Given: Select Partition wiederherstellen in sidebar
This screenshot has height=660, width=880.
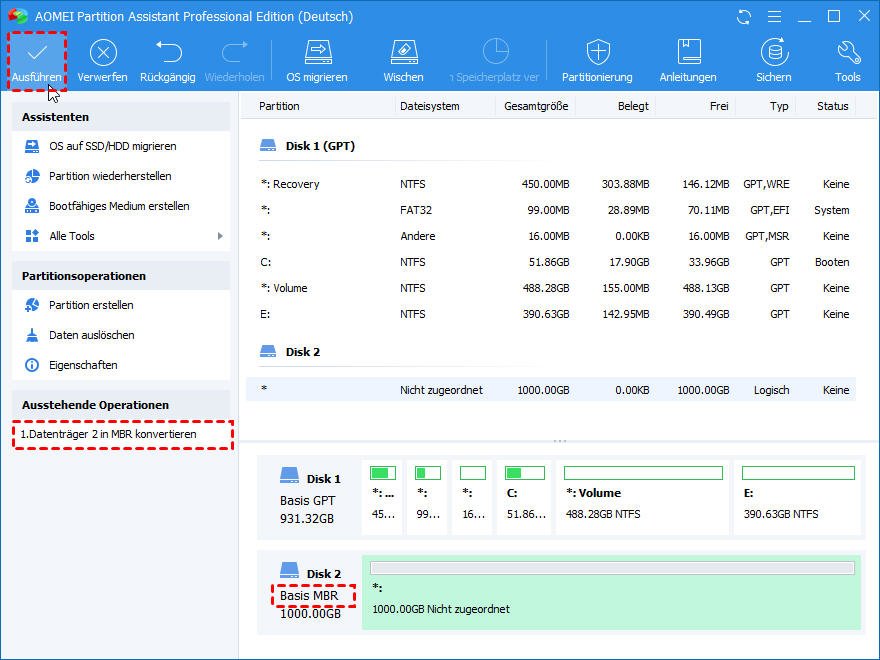Looking at the screenshot, I should click(x=110, y=176).
